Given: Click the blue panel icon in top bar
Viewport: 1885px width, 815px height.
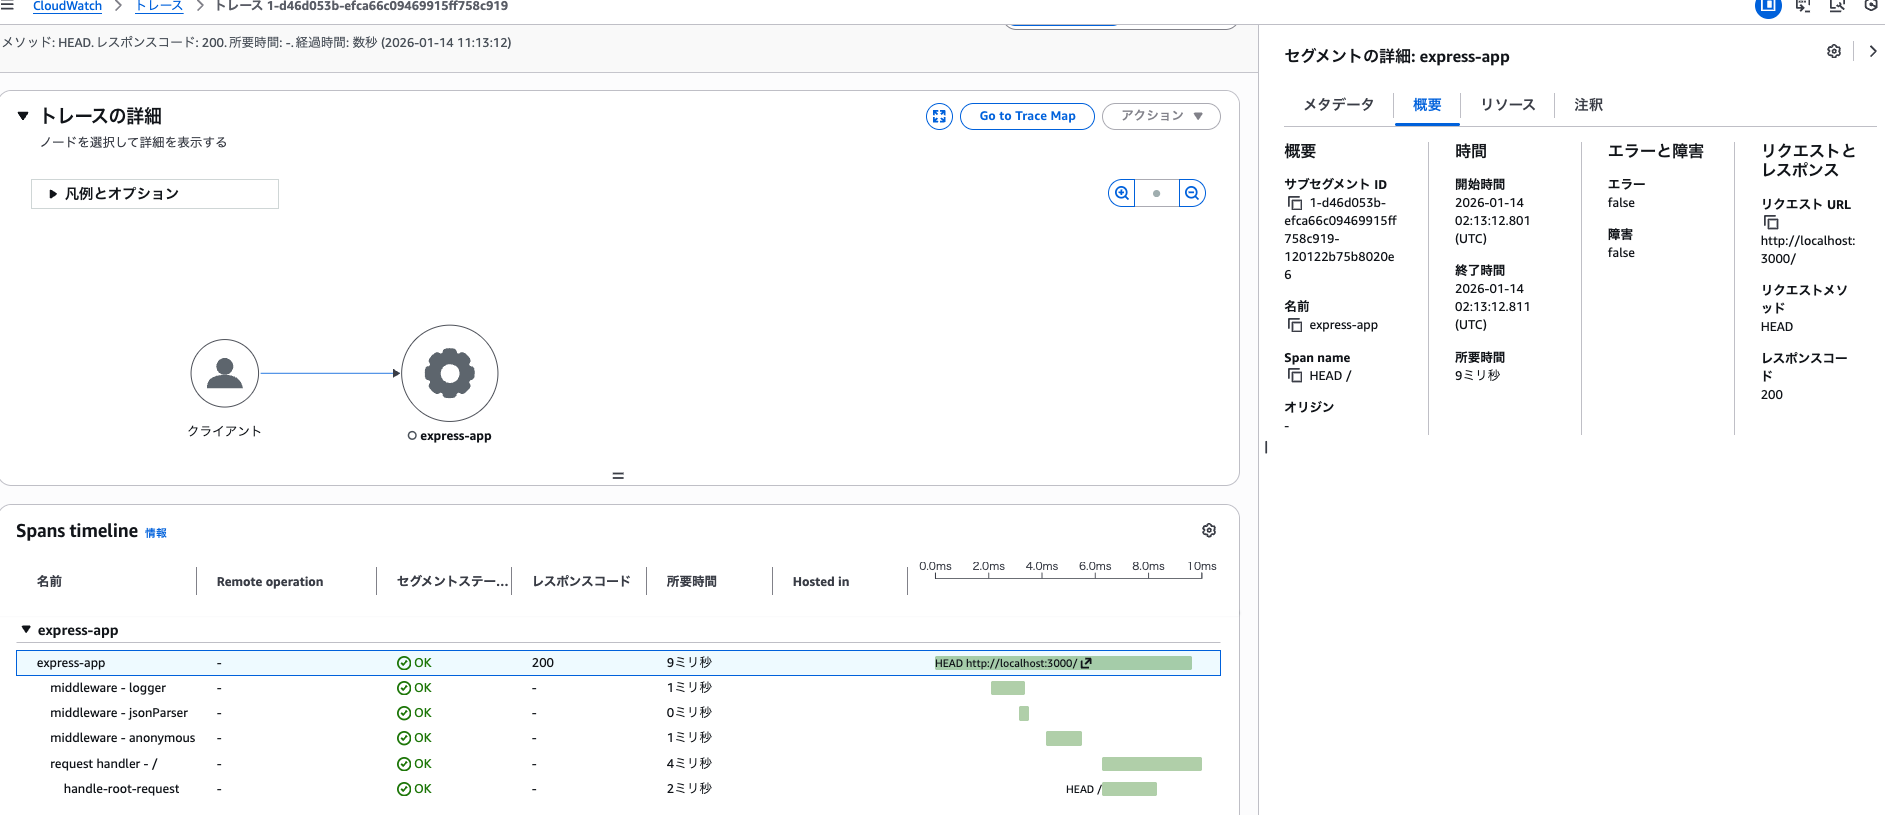Looking at the screenshot, I should click(1768, 6).
